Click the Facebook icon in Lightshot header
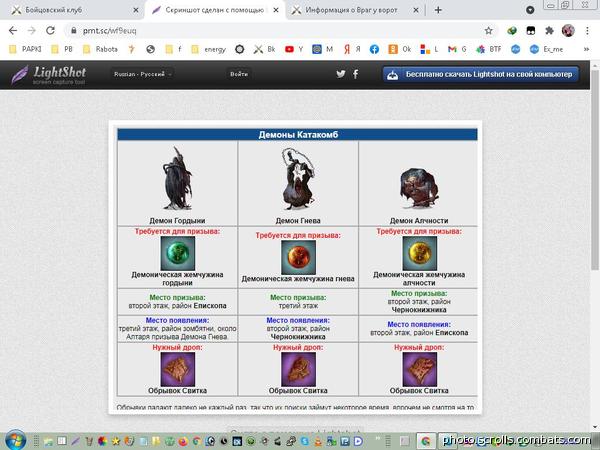The height and width of the screenshot is (450, 600). pyautogui.click(x=355, y=74)
